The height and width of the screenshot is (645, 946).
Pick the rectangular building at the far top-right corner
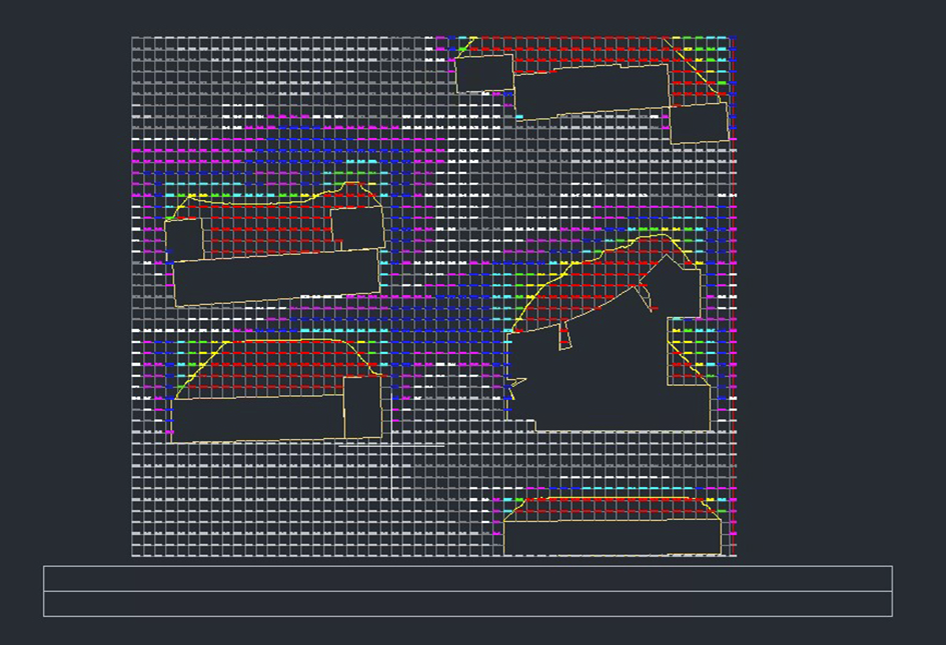click(699, 122)
